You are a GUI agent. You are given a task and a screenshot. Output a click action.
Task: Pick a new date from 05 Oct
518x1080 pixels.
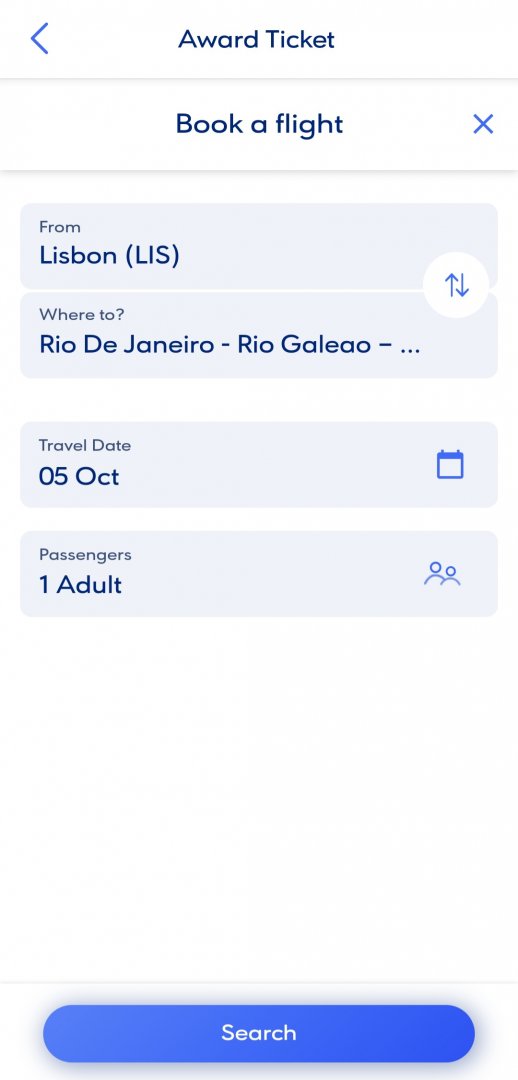[79, 477]
